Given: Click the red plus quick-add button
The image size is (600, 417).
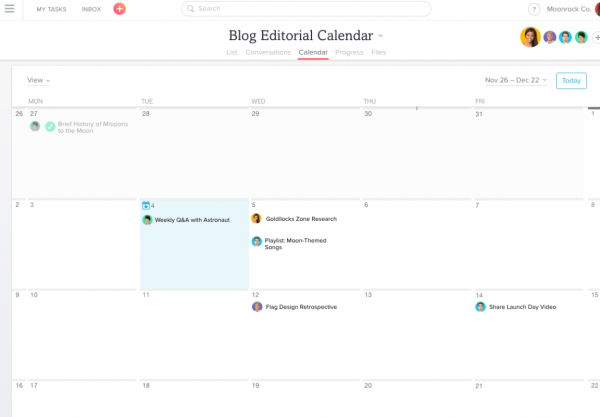Looking at the screenshot, I should coord(119,8).
